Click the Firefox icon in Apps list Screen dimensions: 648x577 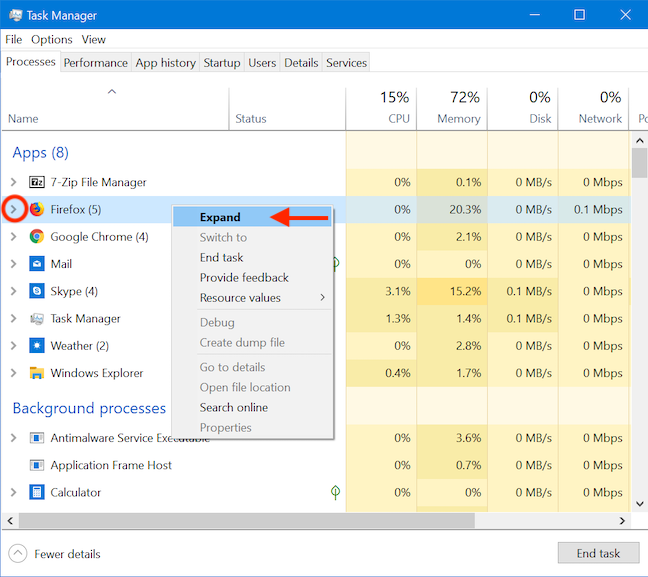point(37,210)
